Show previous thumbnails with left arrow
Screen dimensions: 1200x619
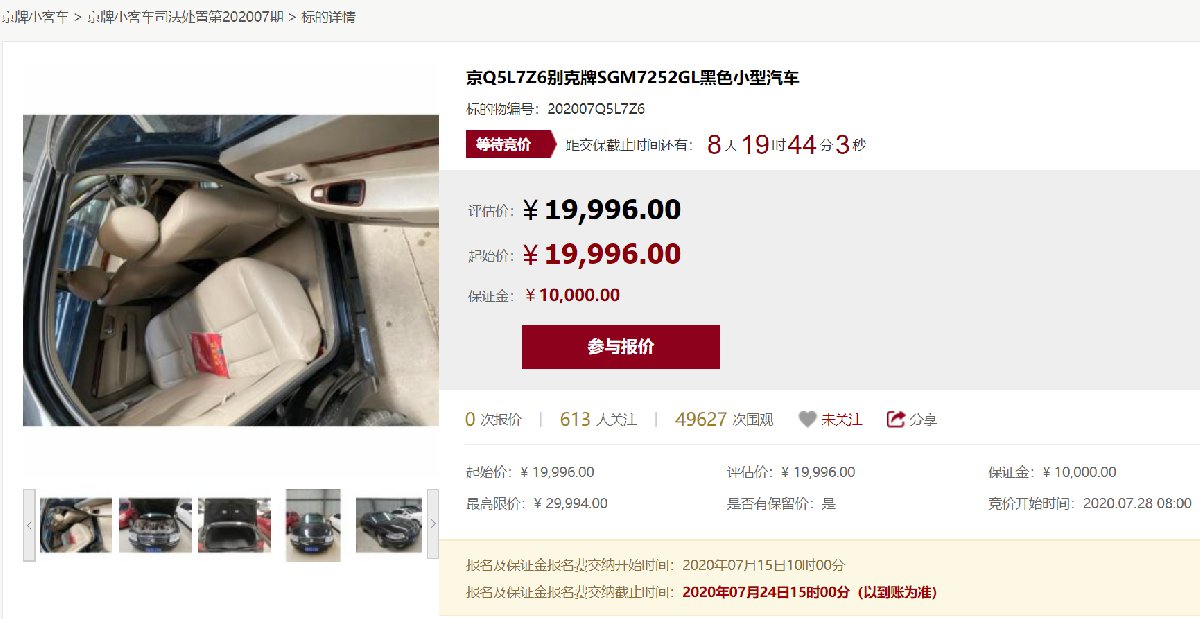29,524
